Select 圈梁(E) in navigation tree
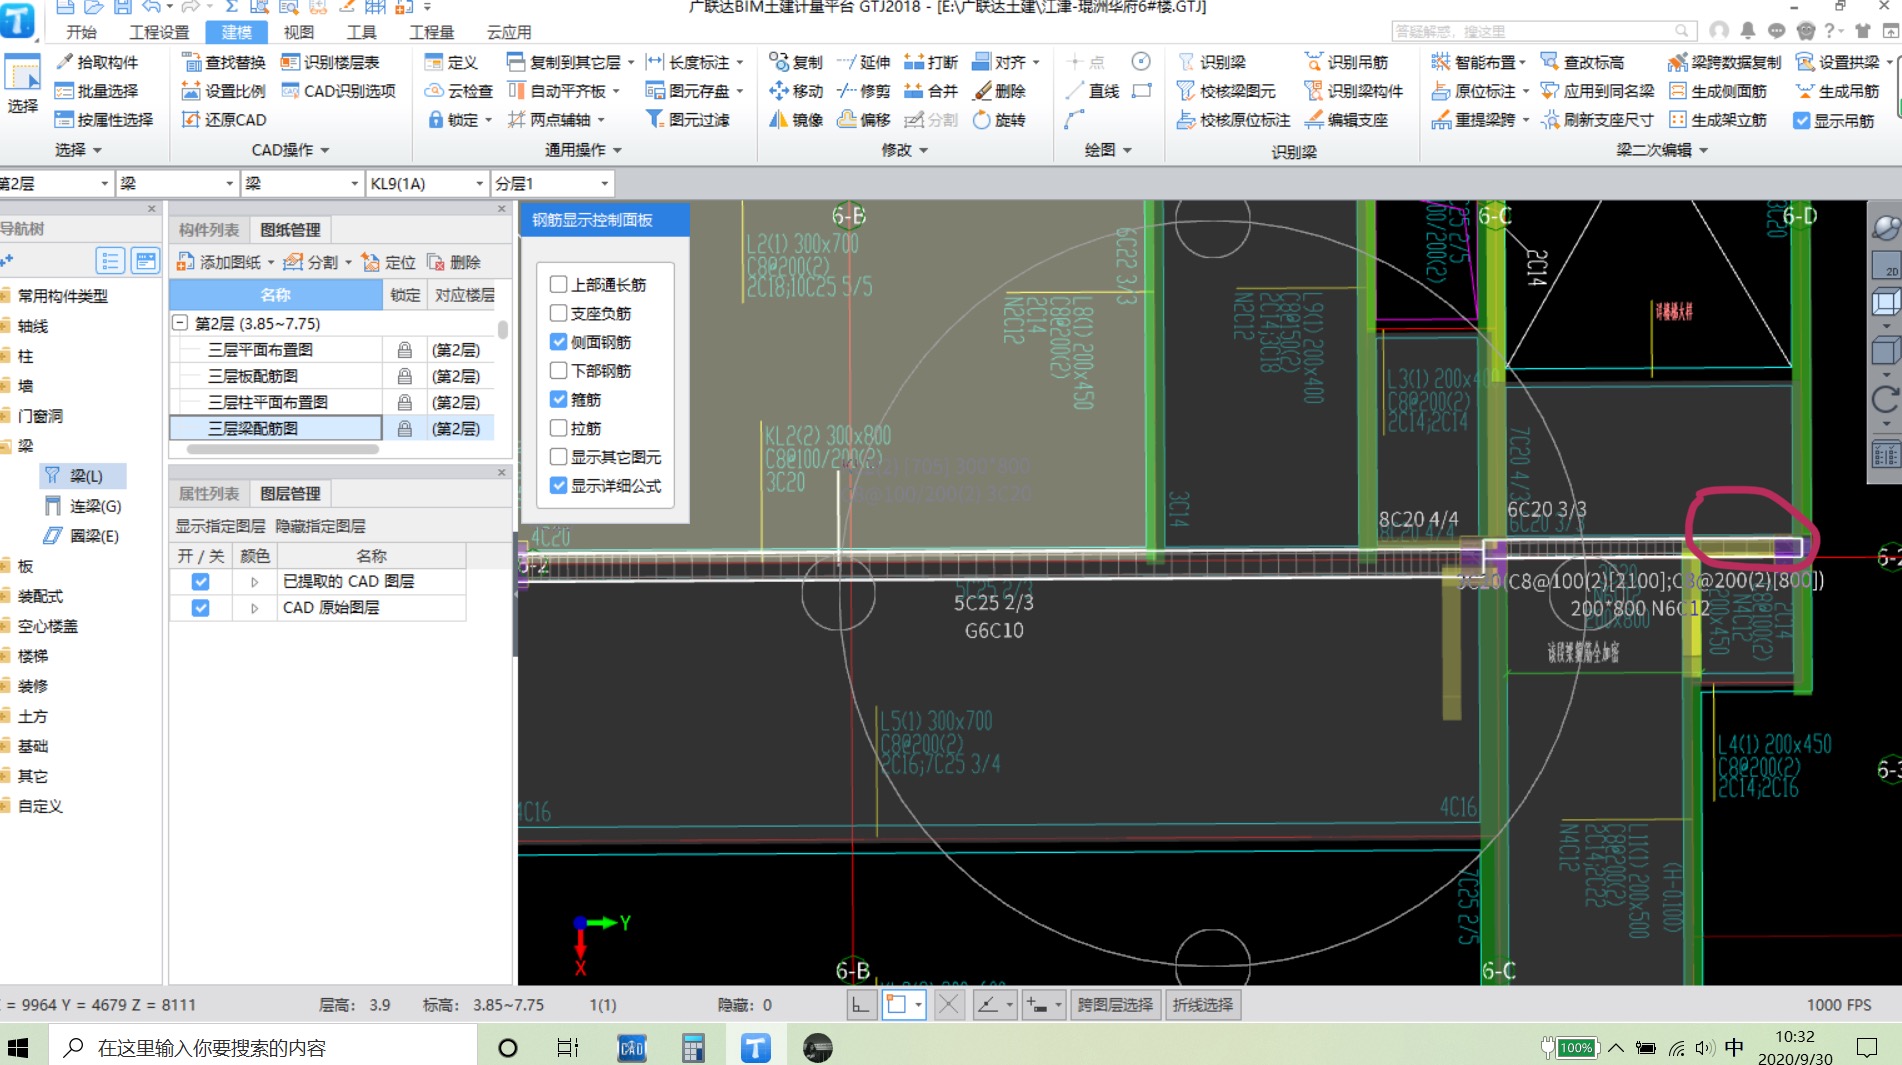This screenshot has width=1902, height=1065. pyautogui.click(x=81, y=536)
